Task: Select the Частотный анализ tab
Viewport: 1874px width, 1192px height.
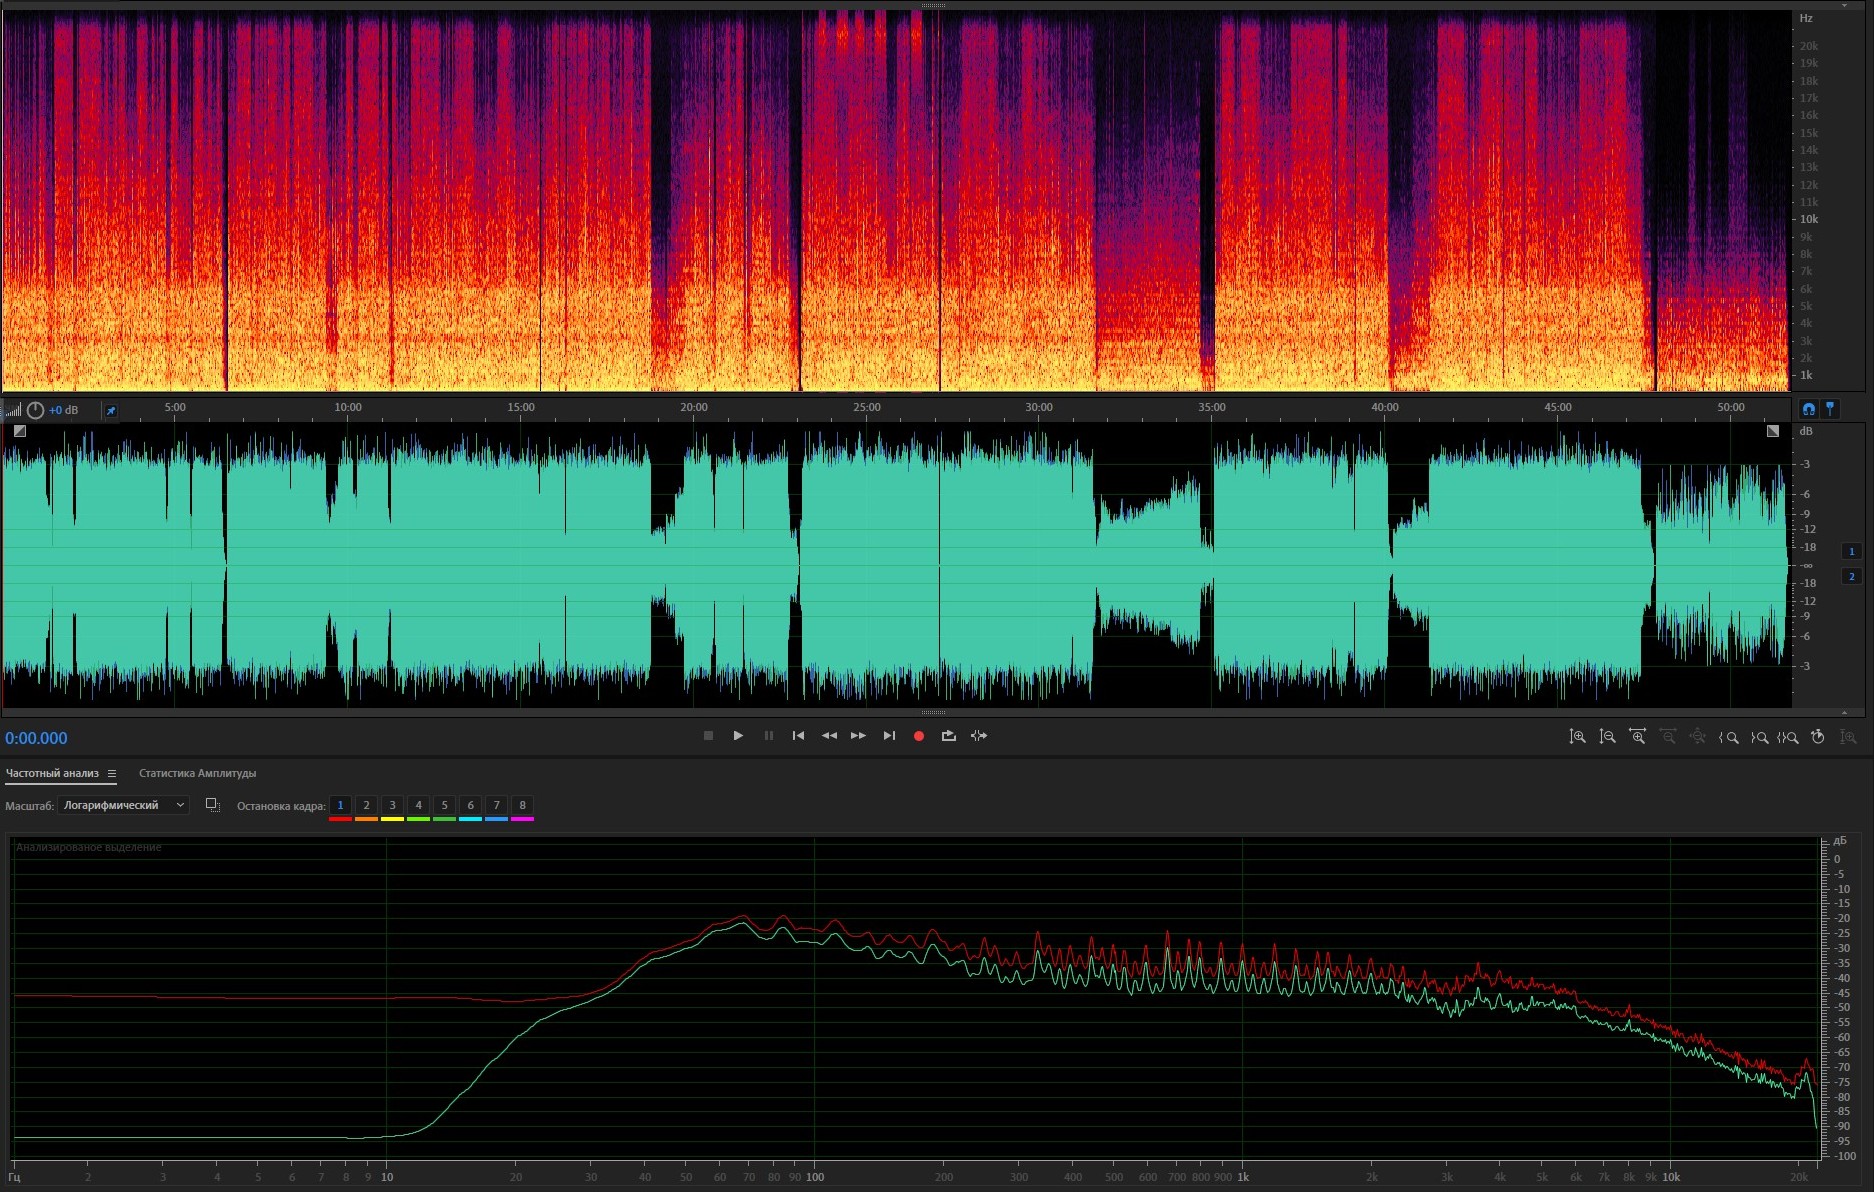Action: (52, 774)
